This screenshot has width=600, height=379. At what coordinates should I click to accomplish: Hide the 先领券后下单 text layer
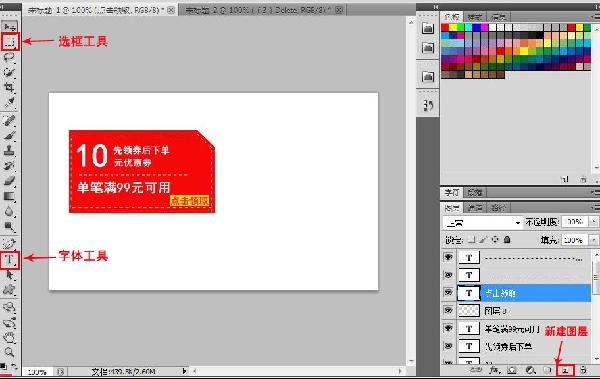[x=448, y=346]
